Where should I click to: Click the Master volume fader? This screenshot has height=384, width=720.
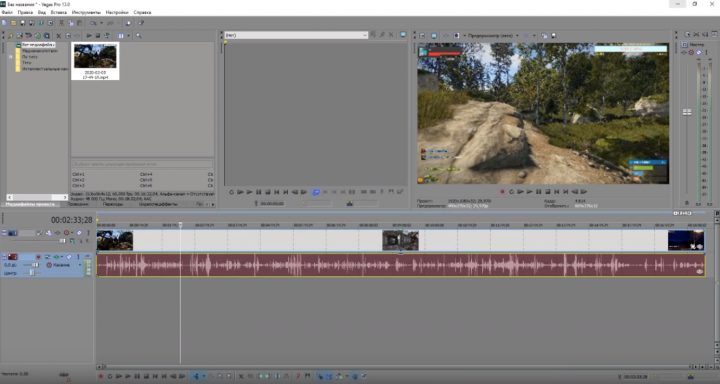pyautogui.click(x=687, y=112)
